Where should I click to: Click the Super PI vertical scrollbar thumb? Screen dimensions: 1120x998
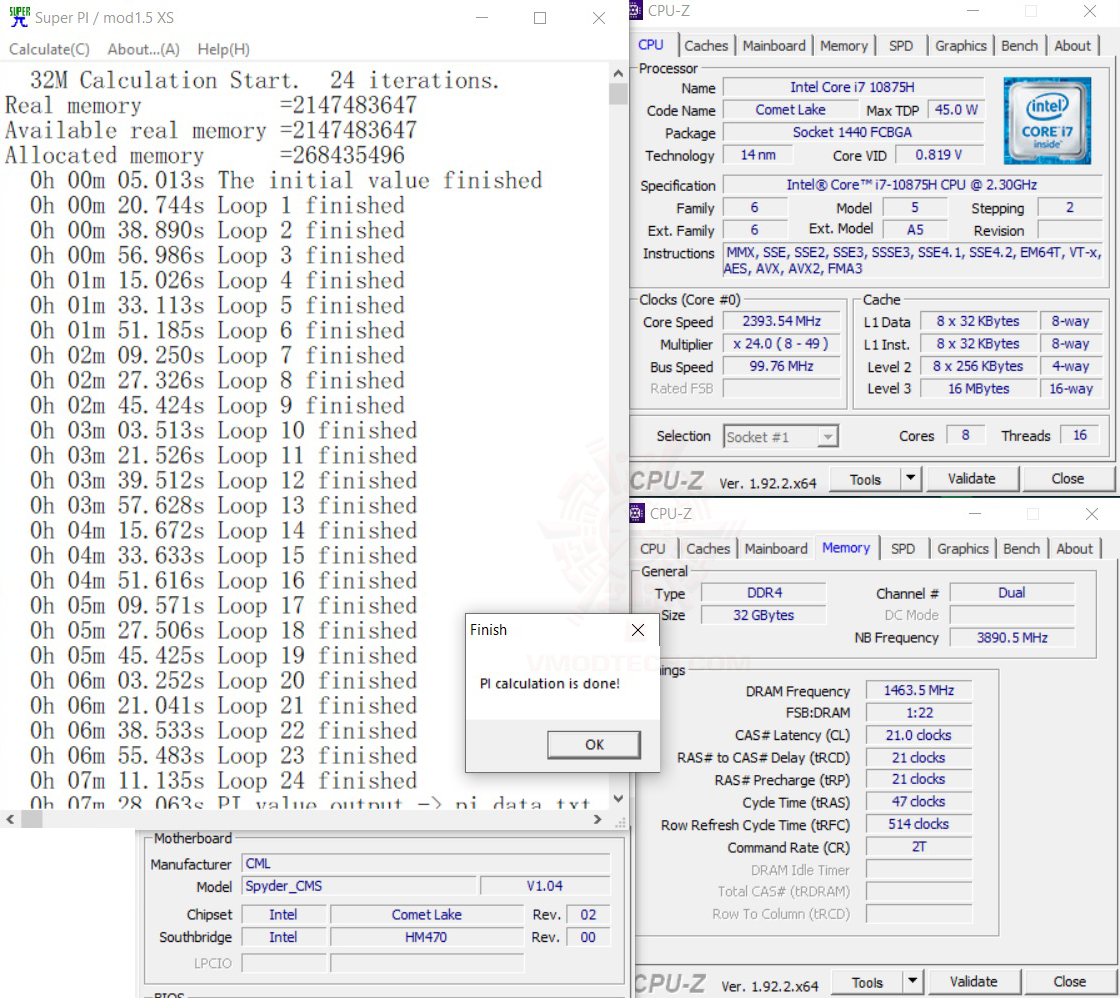(619, 94)
